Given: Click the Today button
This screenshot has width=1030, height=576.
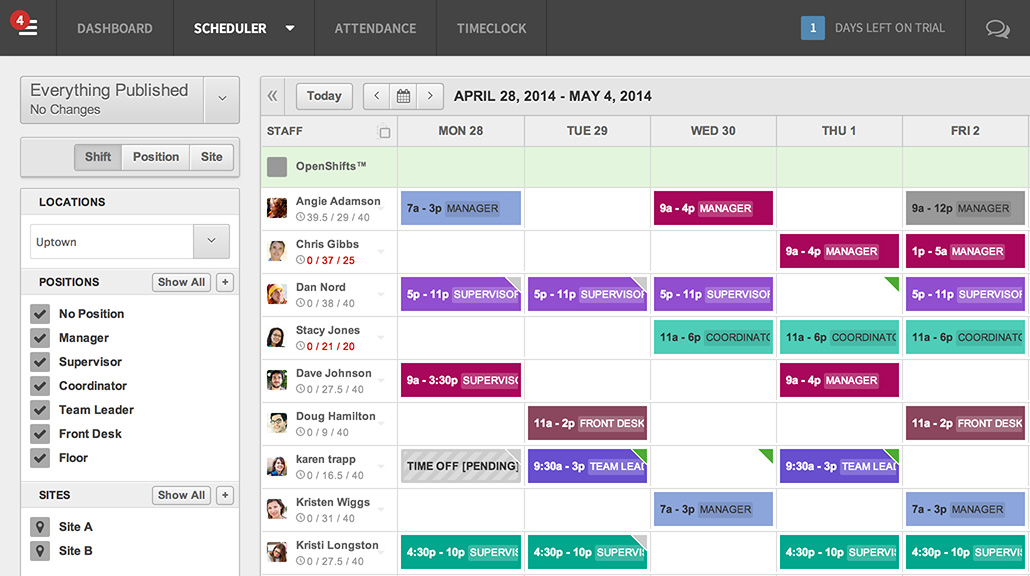Looking at the screenshot, I should pyautogui.click(x=324, y=96).
